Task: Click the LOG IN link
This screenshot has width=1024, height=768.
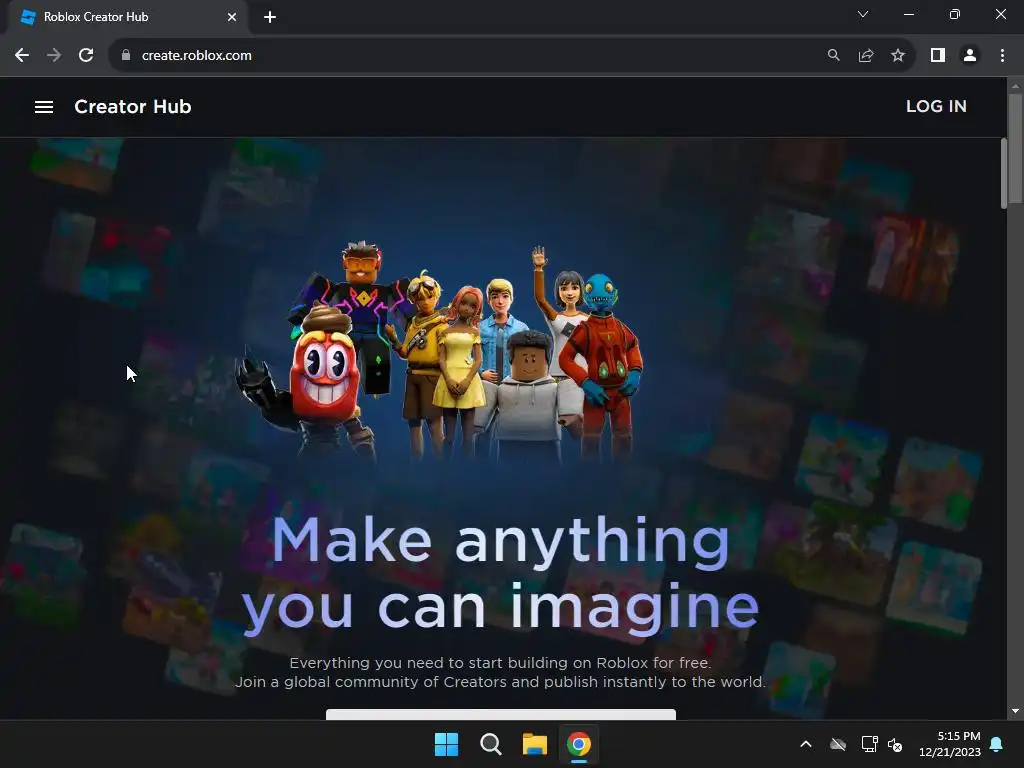Action: click(x=936, y=106)
